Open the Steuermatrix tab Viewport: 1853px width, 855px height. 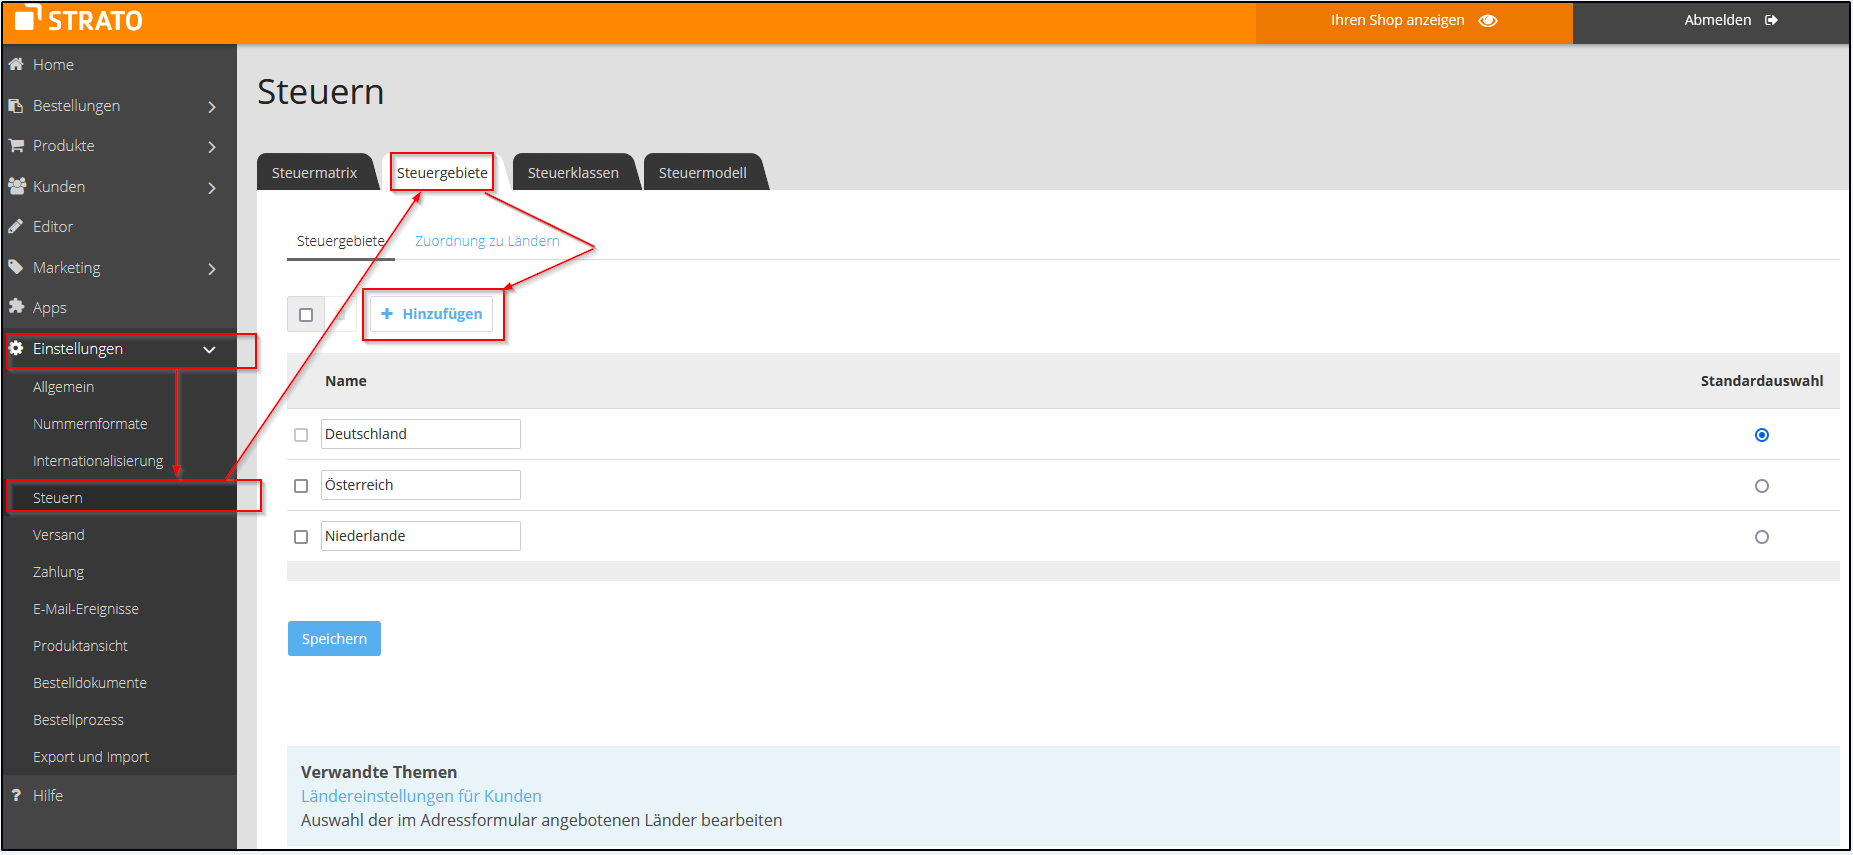coord(314,173)
